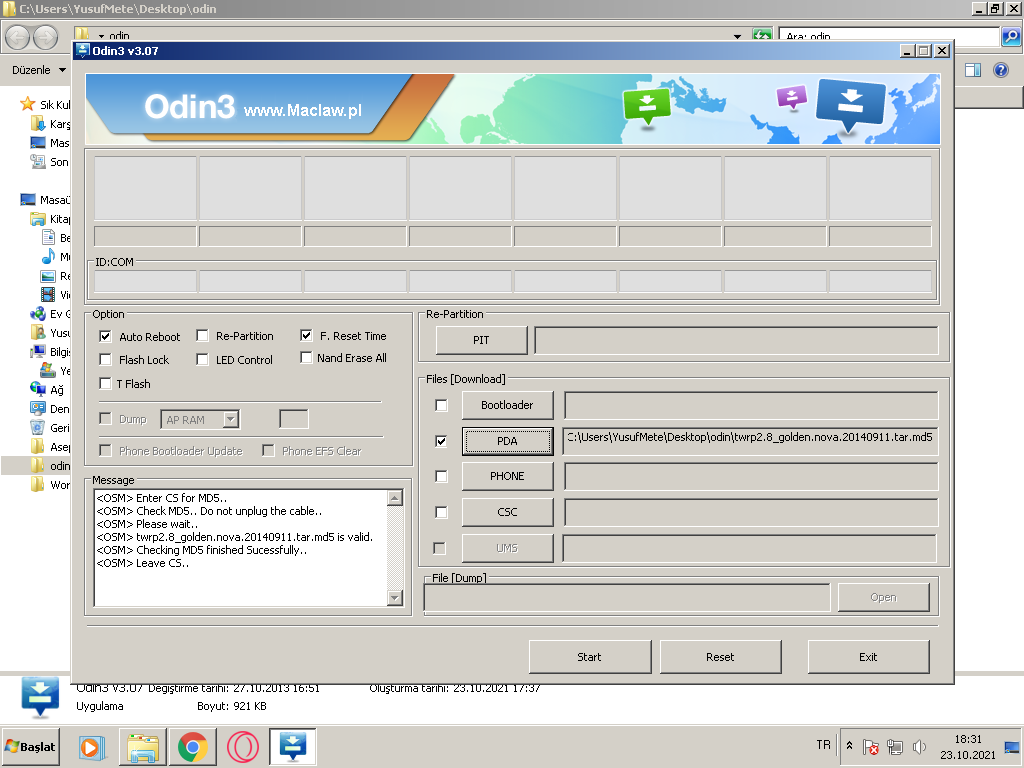Tick the CSC file checkbox

[x=441, y=512]
